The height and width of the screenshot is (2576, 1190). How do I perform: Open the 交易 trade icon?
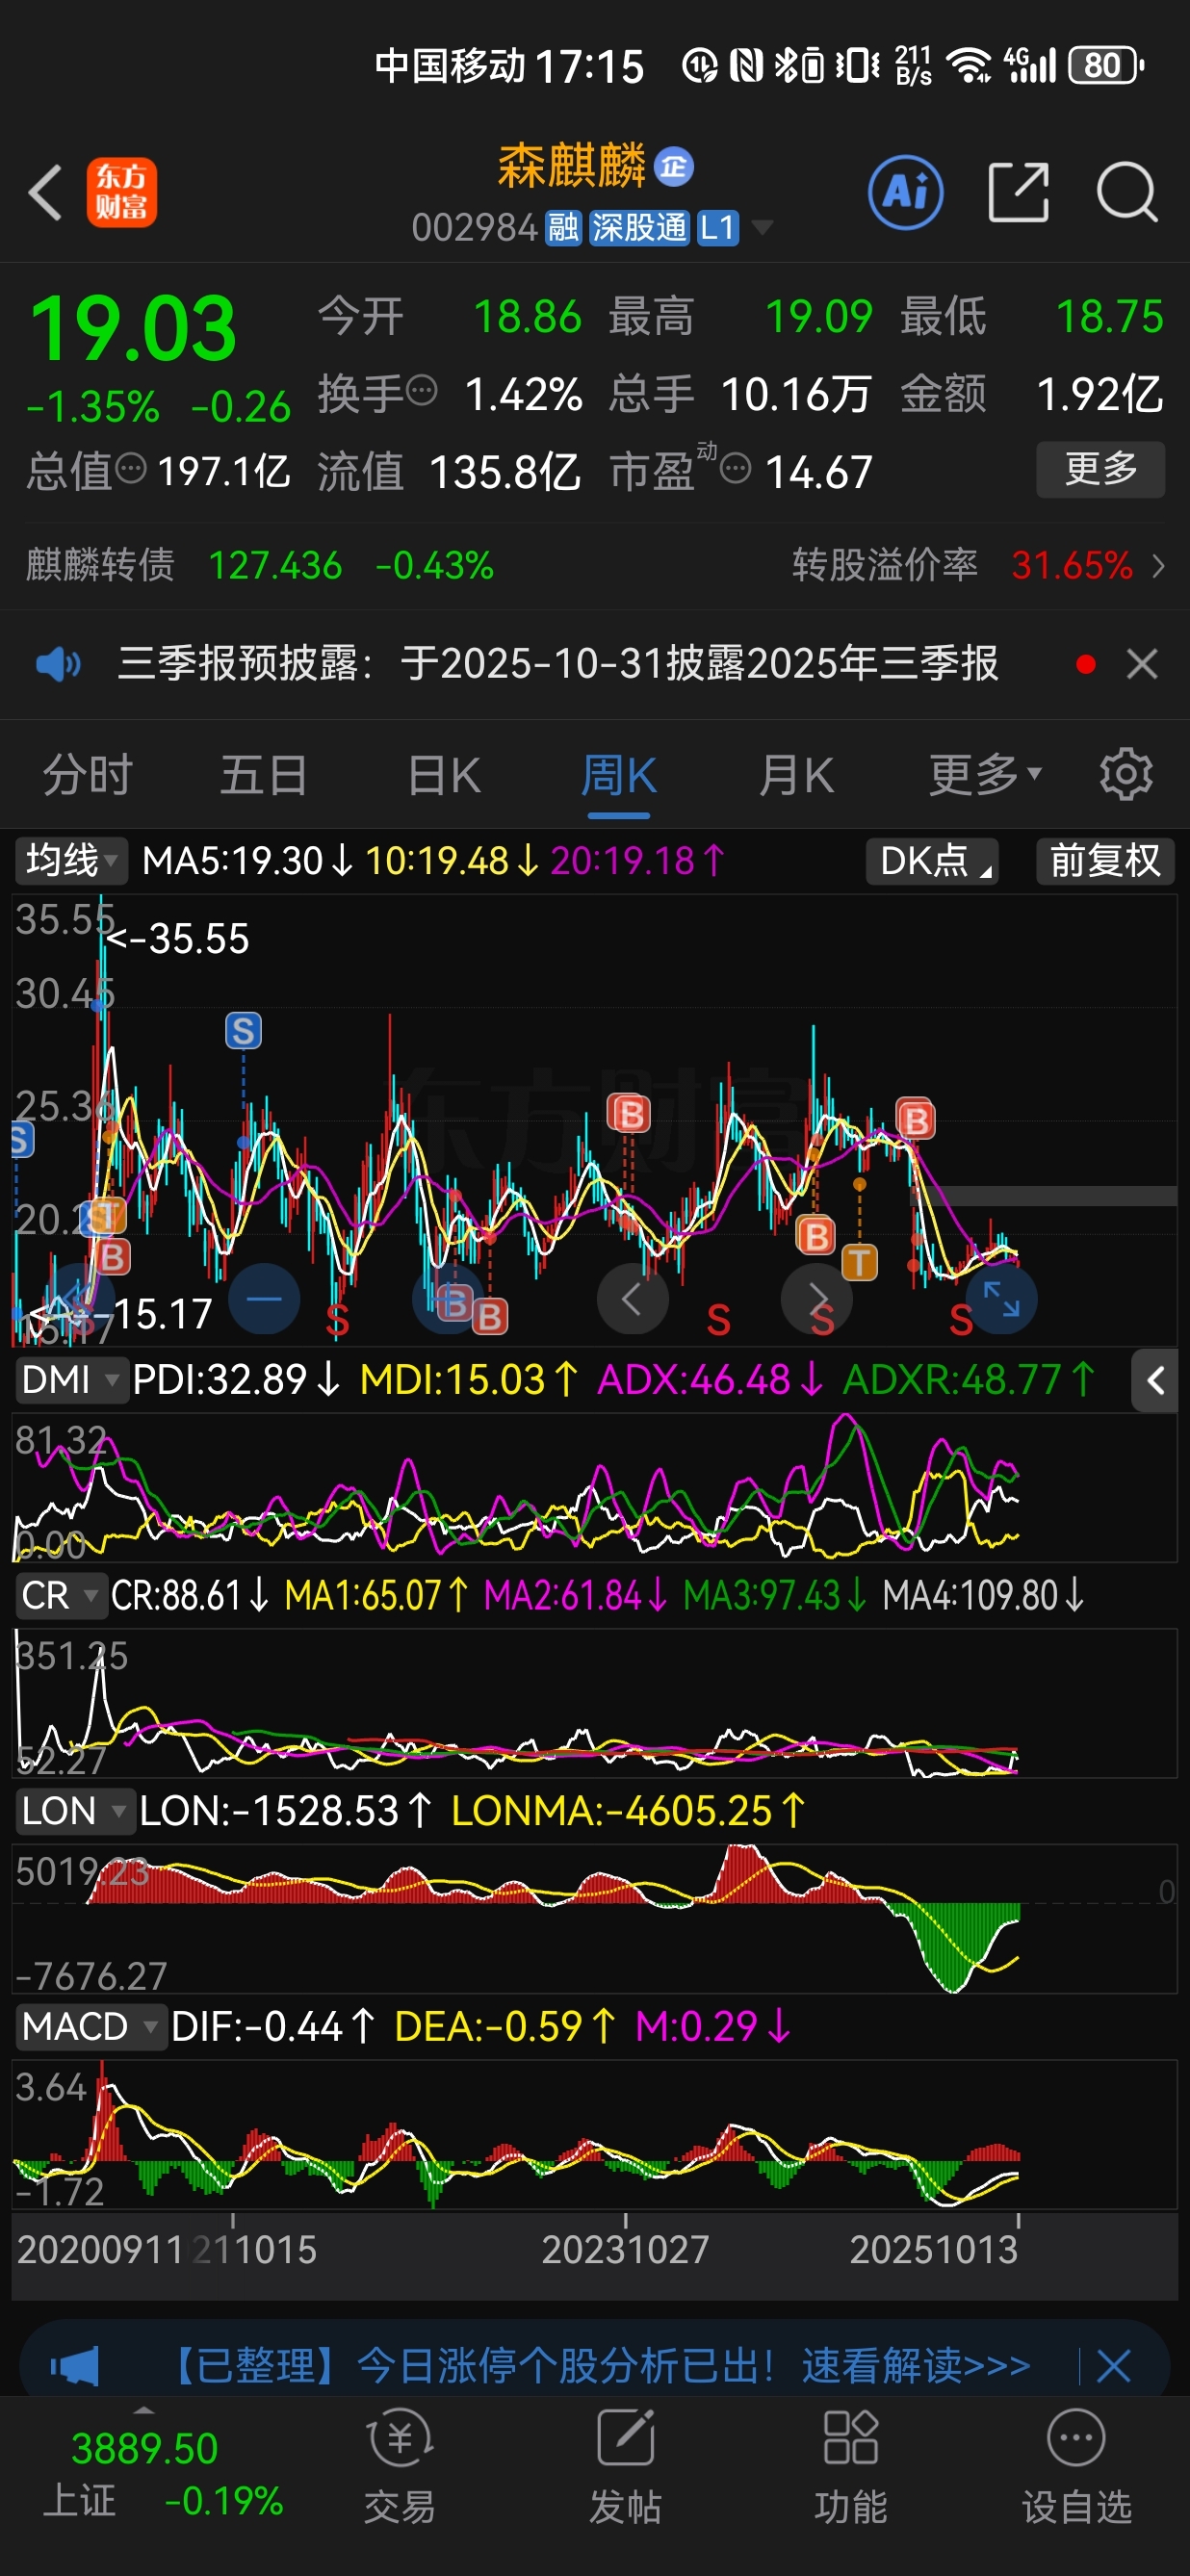click(400, 2466)
